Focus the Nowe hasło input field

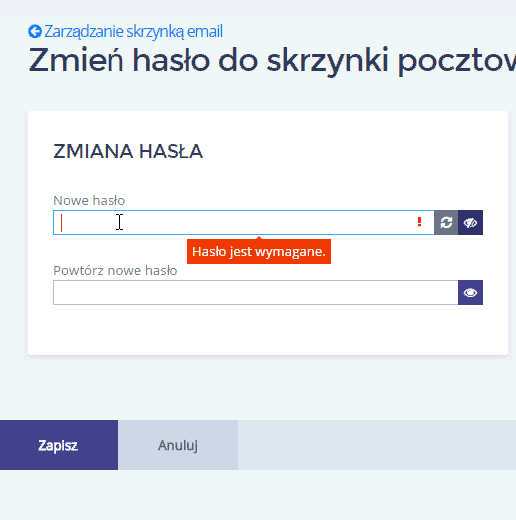(x=244, y=222)
